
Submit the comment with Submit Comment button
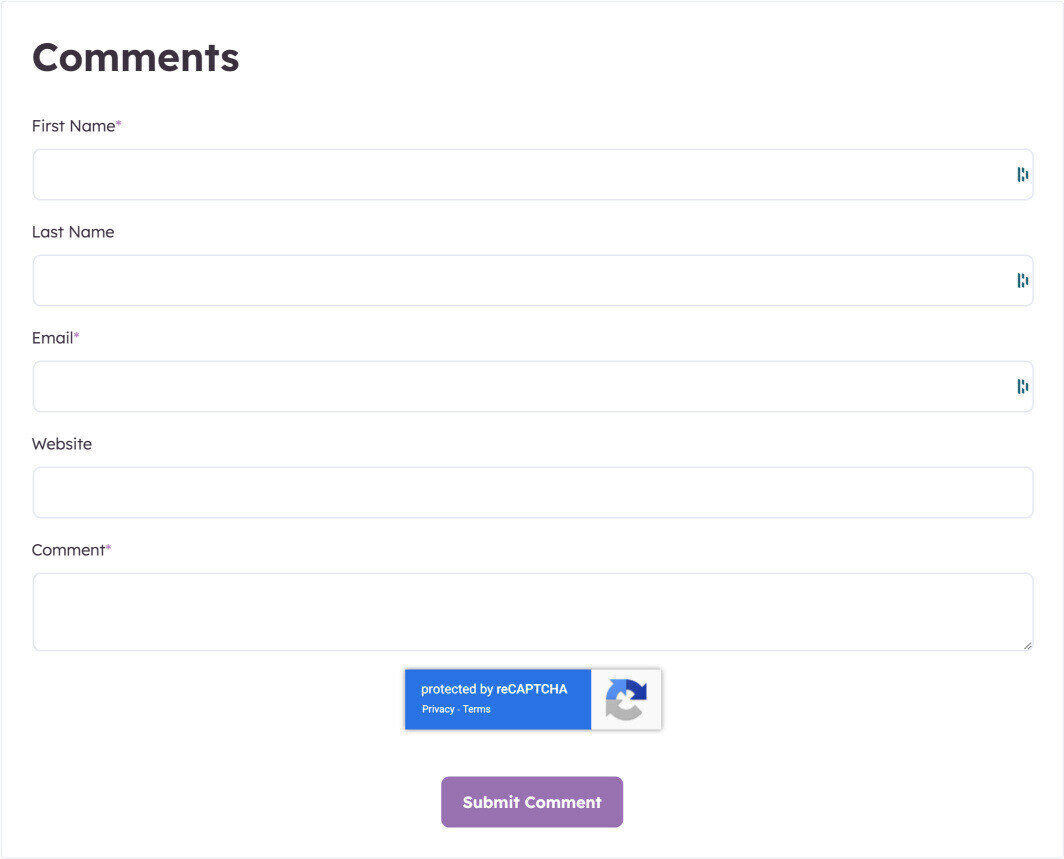(x=532, y=802)
